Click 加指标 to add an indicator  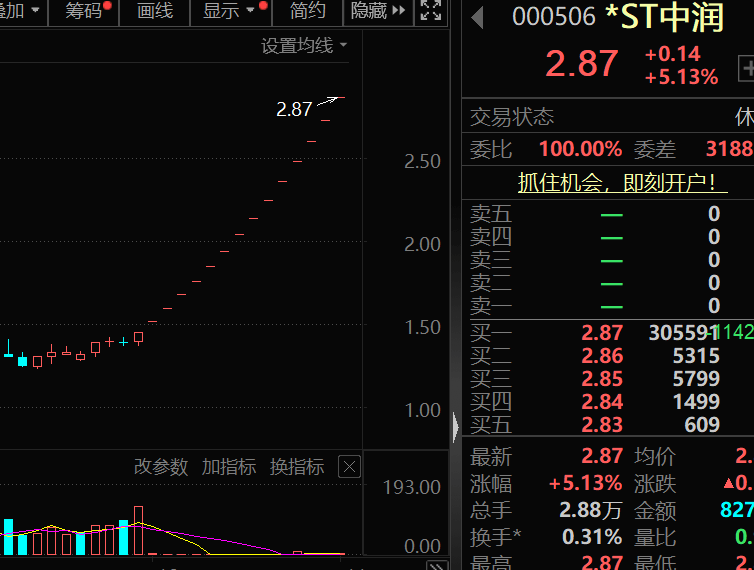[229, 467]
